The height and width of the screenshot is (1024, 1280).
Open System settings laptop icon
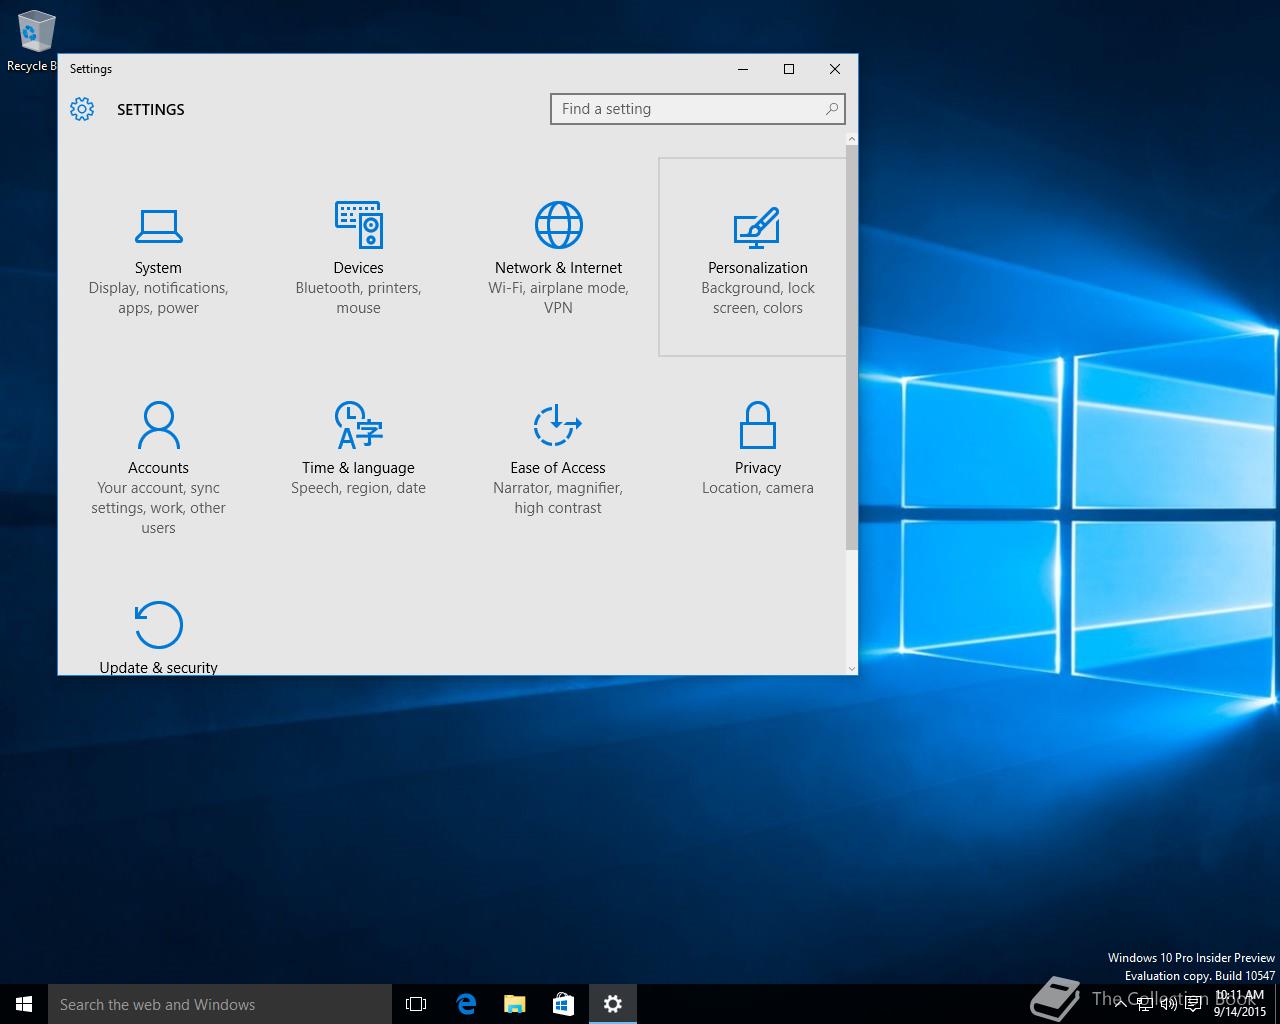[x=158, y=226]
